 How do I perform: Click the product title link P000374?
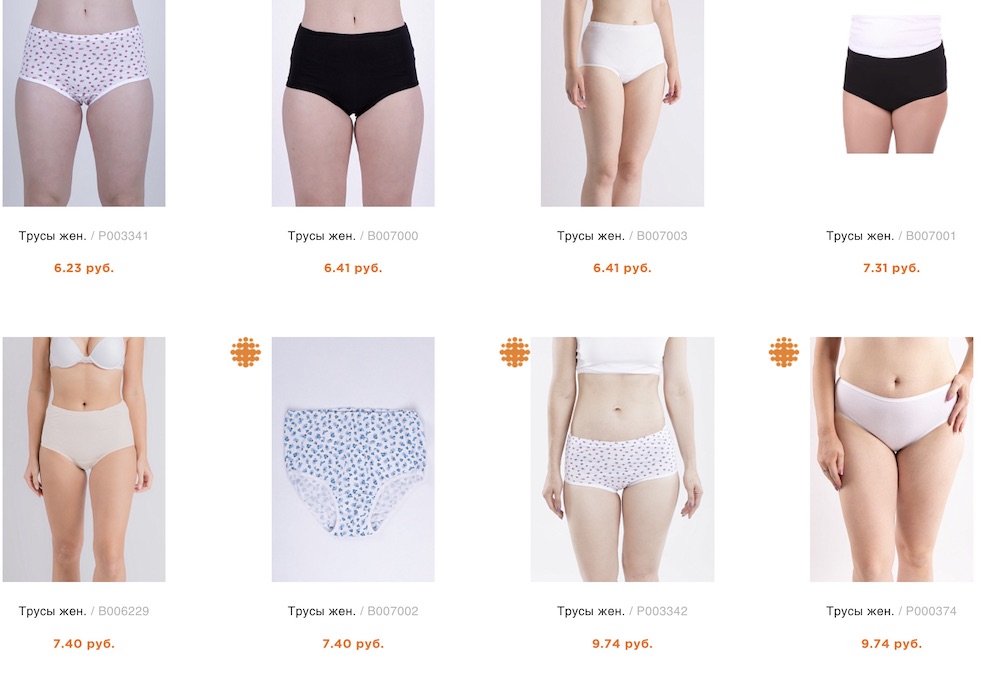point(891,611)
